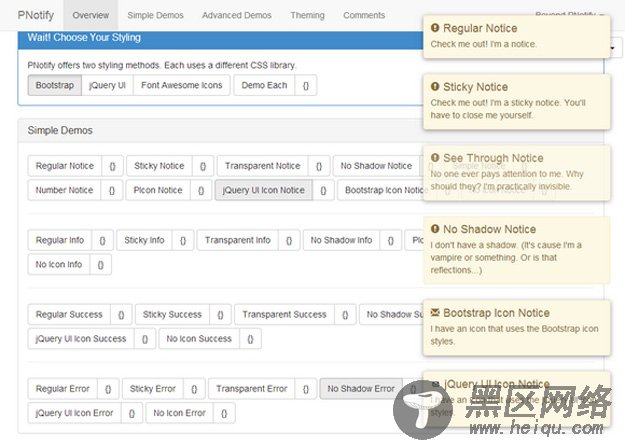Click {} next to jQuery UI Icon Notice

pyautogui.click(x=323, y=190)
